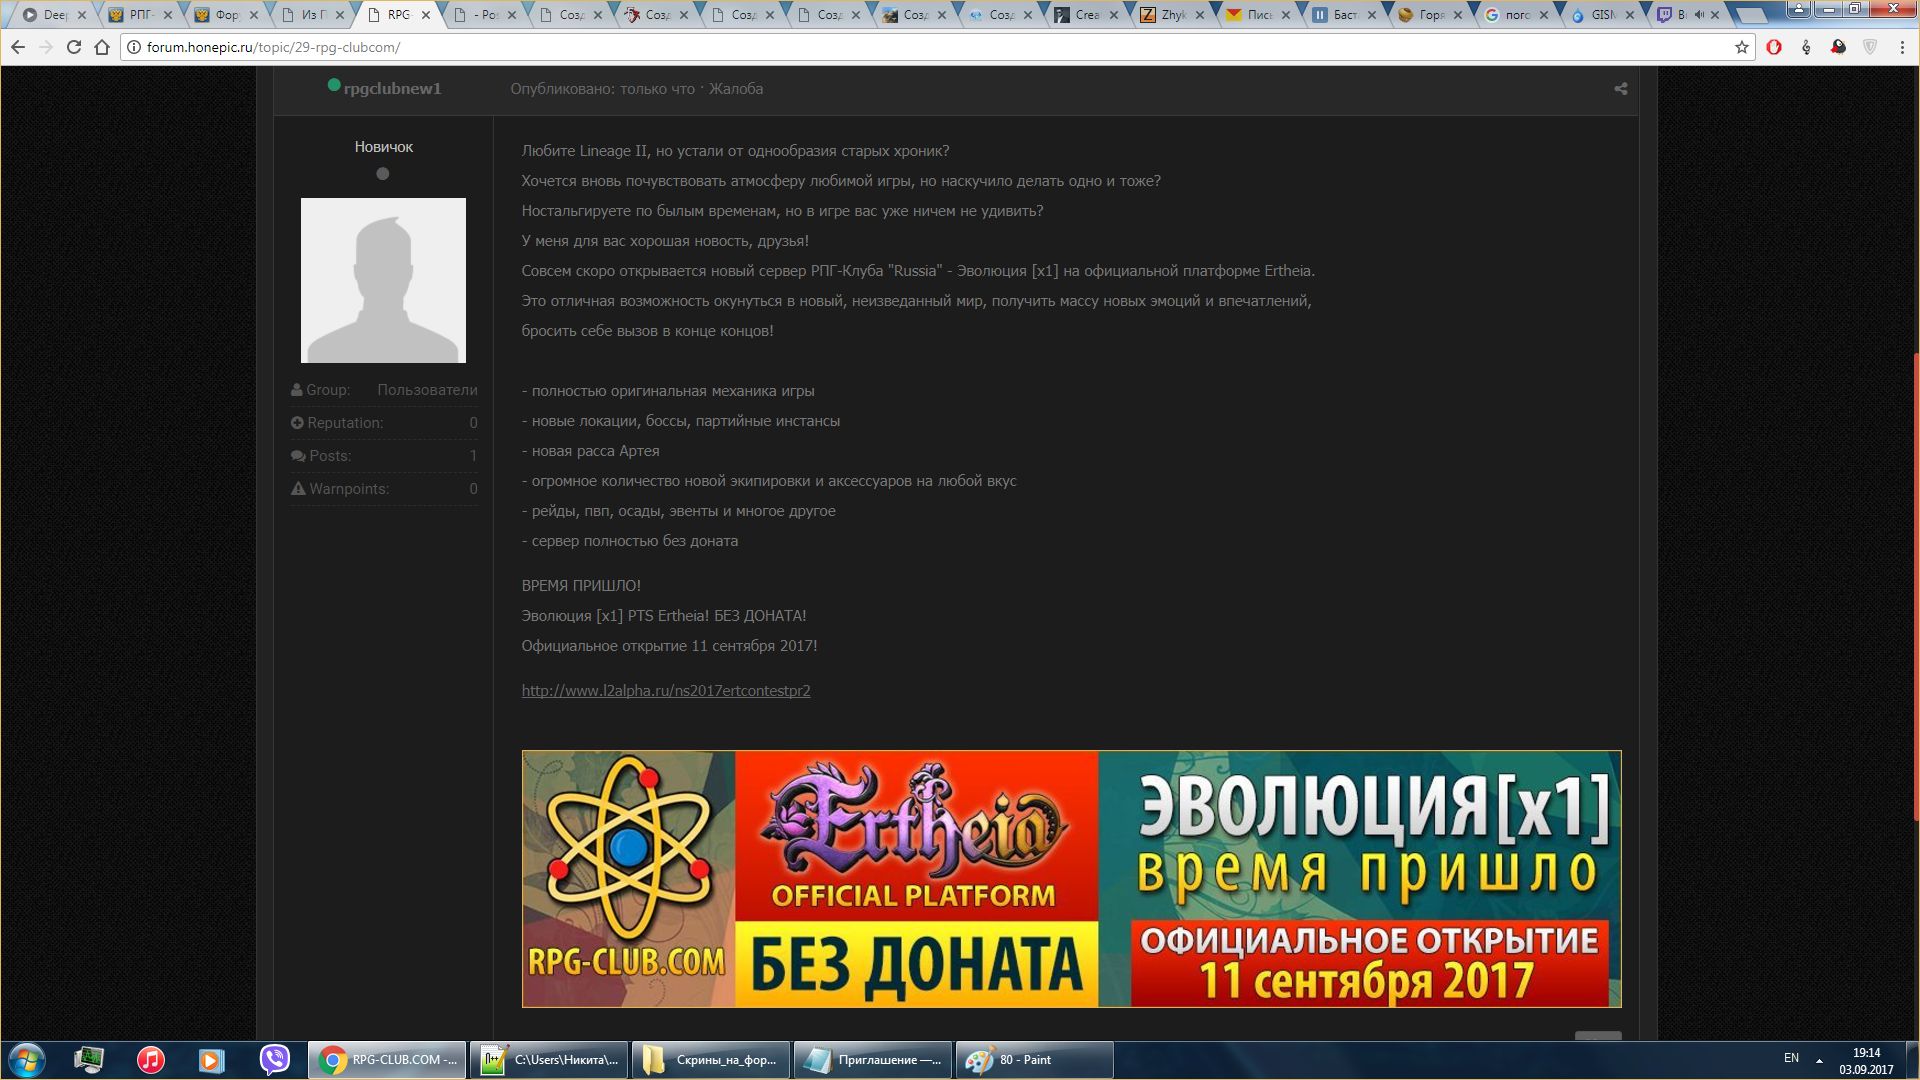Switch to the Горя browser tab

click(x=1431, y=15)
